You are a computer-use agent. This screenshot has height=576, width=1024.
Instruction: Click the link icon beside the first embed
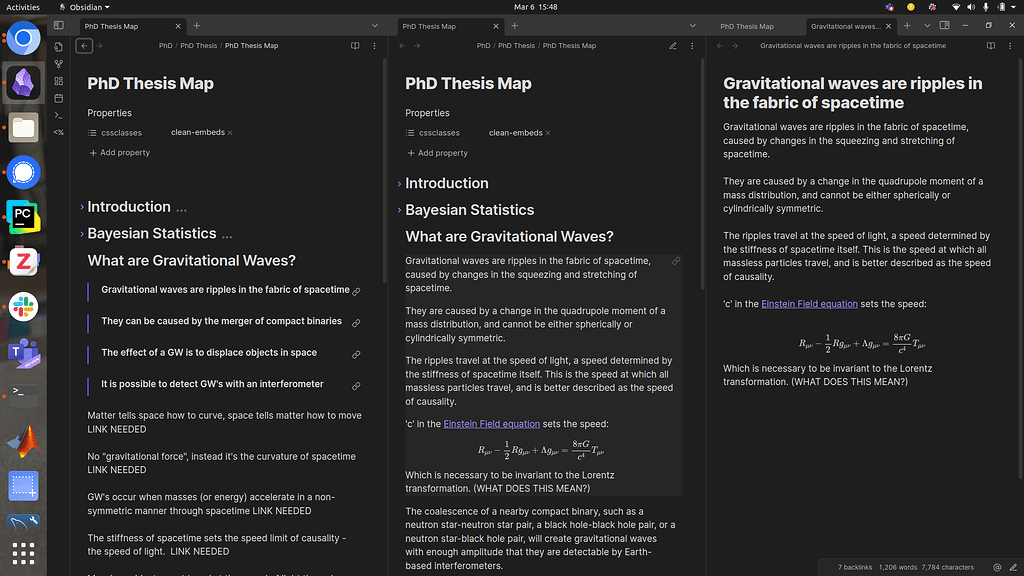pyautogui.click(x=356, y=291)
